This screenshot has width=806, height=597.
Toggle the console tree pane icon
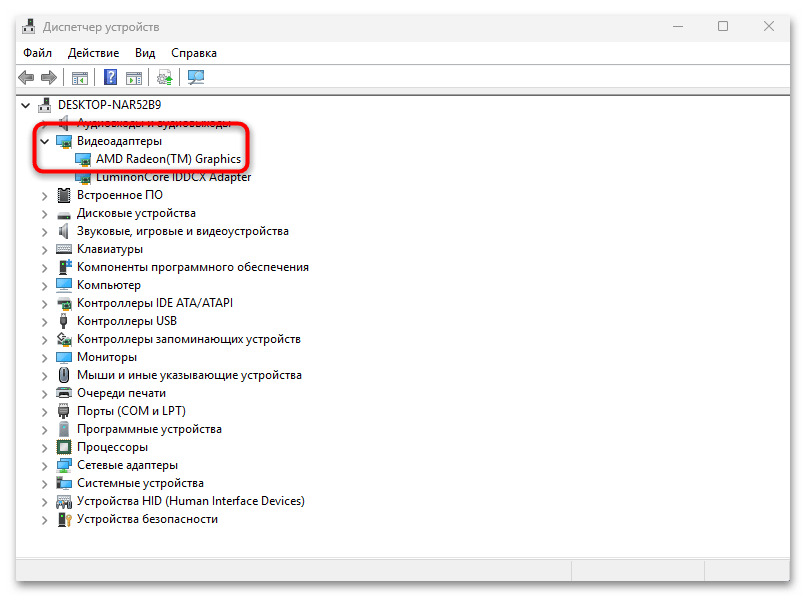click(79, 77)
